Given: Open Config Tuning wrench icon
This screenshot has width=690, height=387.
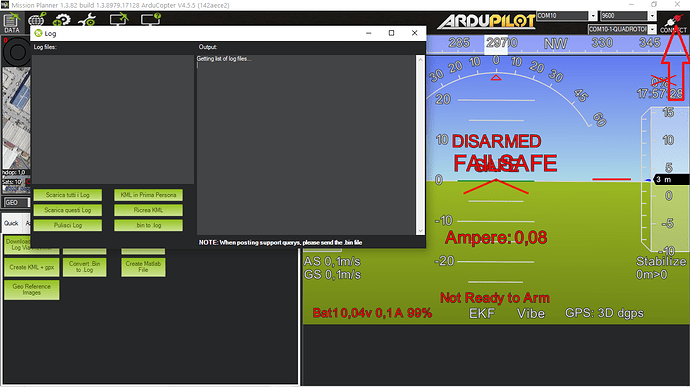Looking at the screenshot, I should pyautogui.click(x=88, y=19).
